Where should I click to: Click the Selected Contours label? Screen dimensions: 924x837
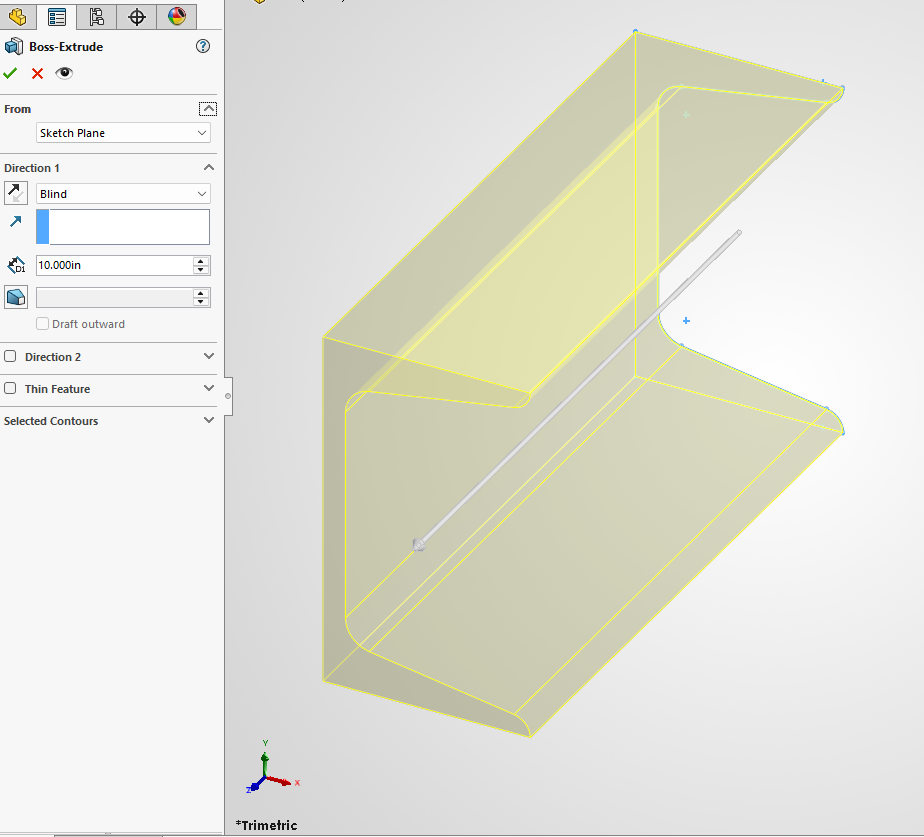tap(51, 421)
